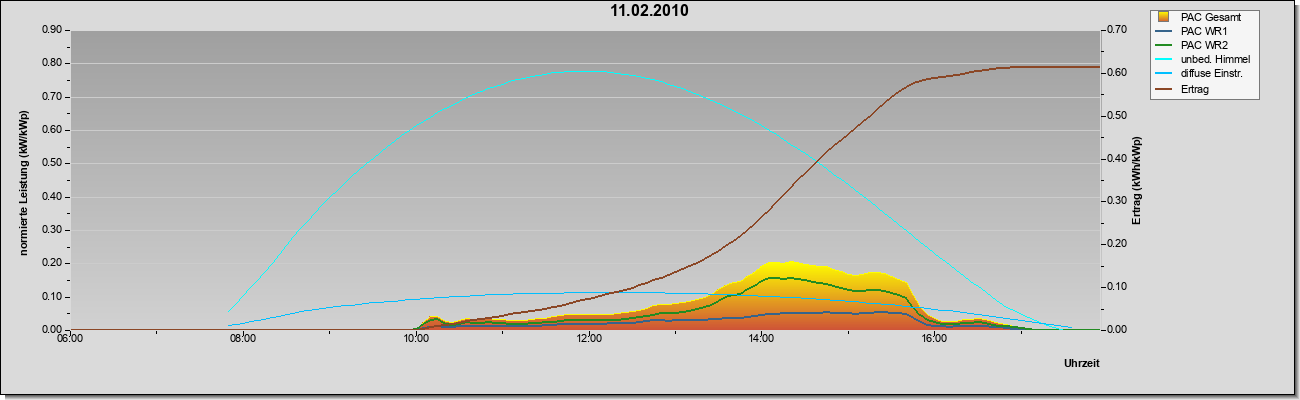Click the chart title 11.02.2010
Viewport: 1300px width, 400px height.
click(649, 11)
